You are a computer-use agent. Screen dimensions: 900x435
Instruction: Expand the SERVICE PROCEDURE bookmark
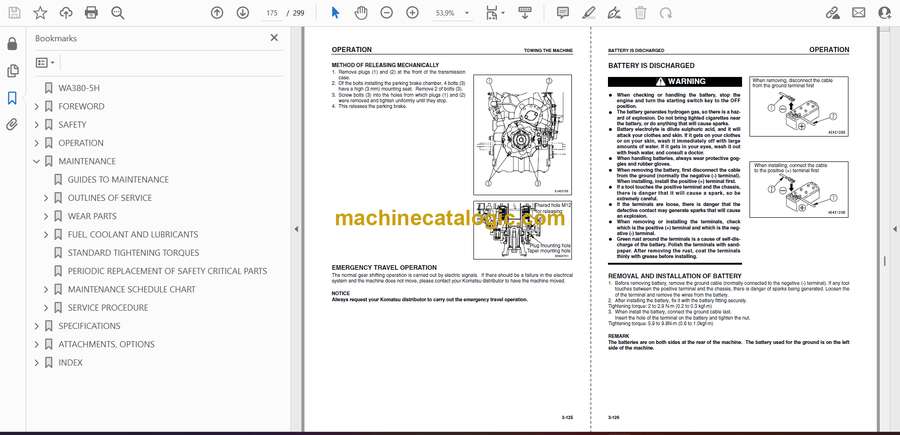tap(46, 308)
